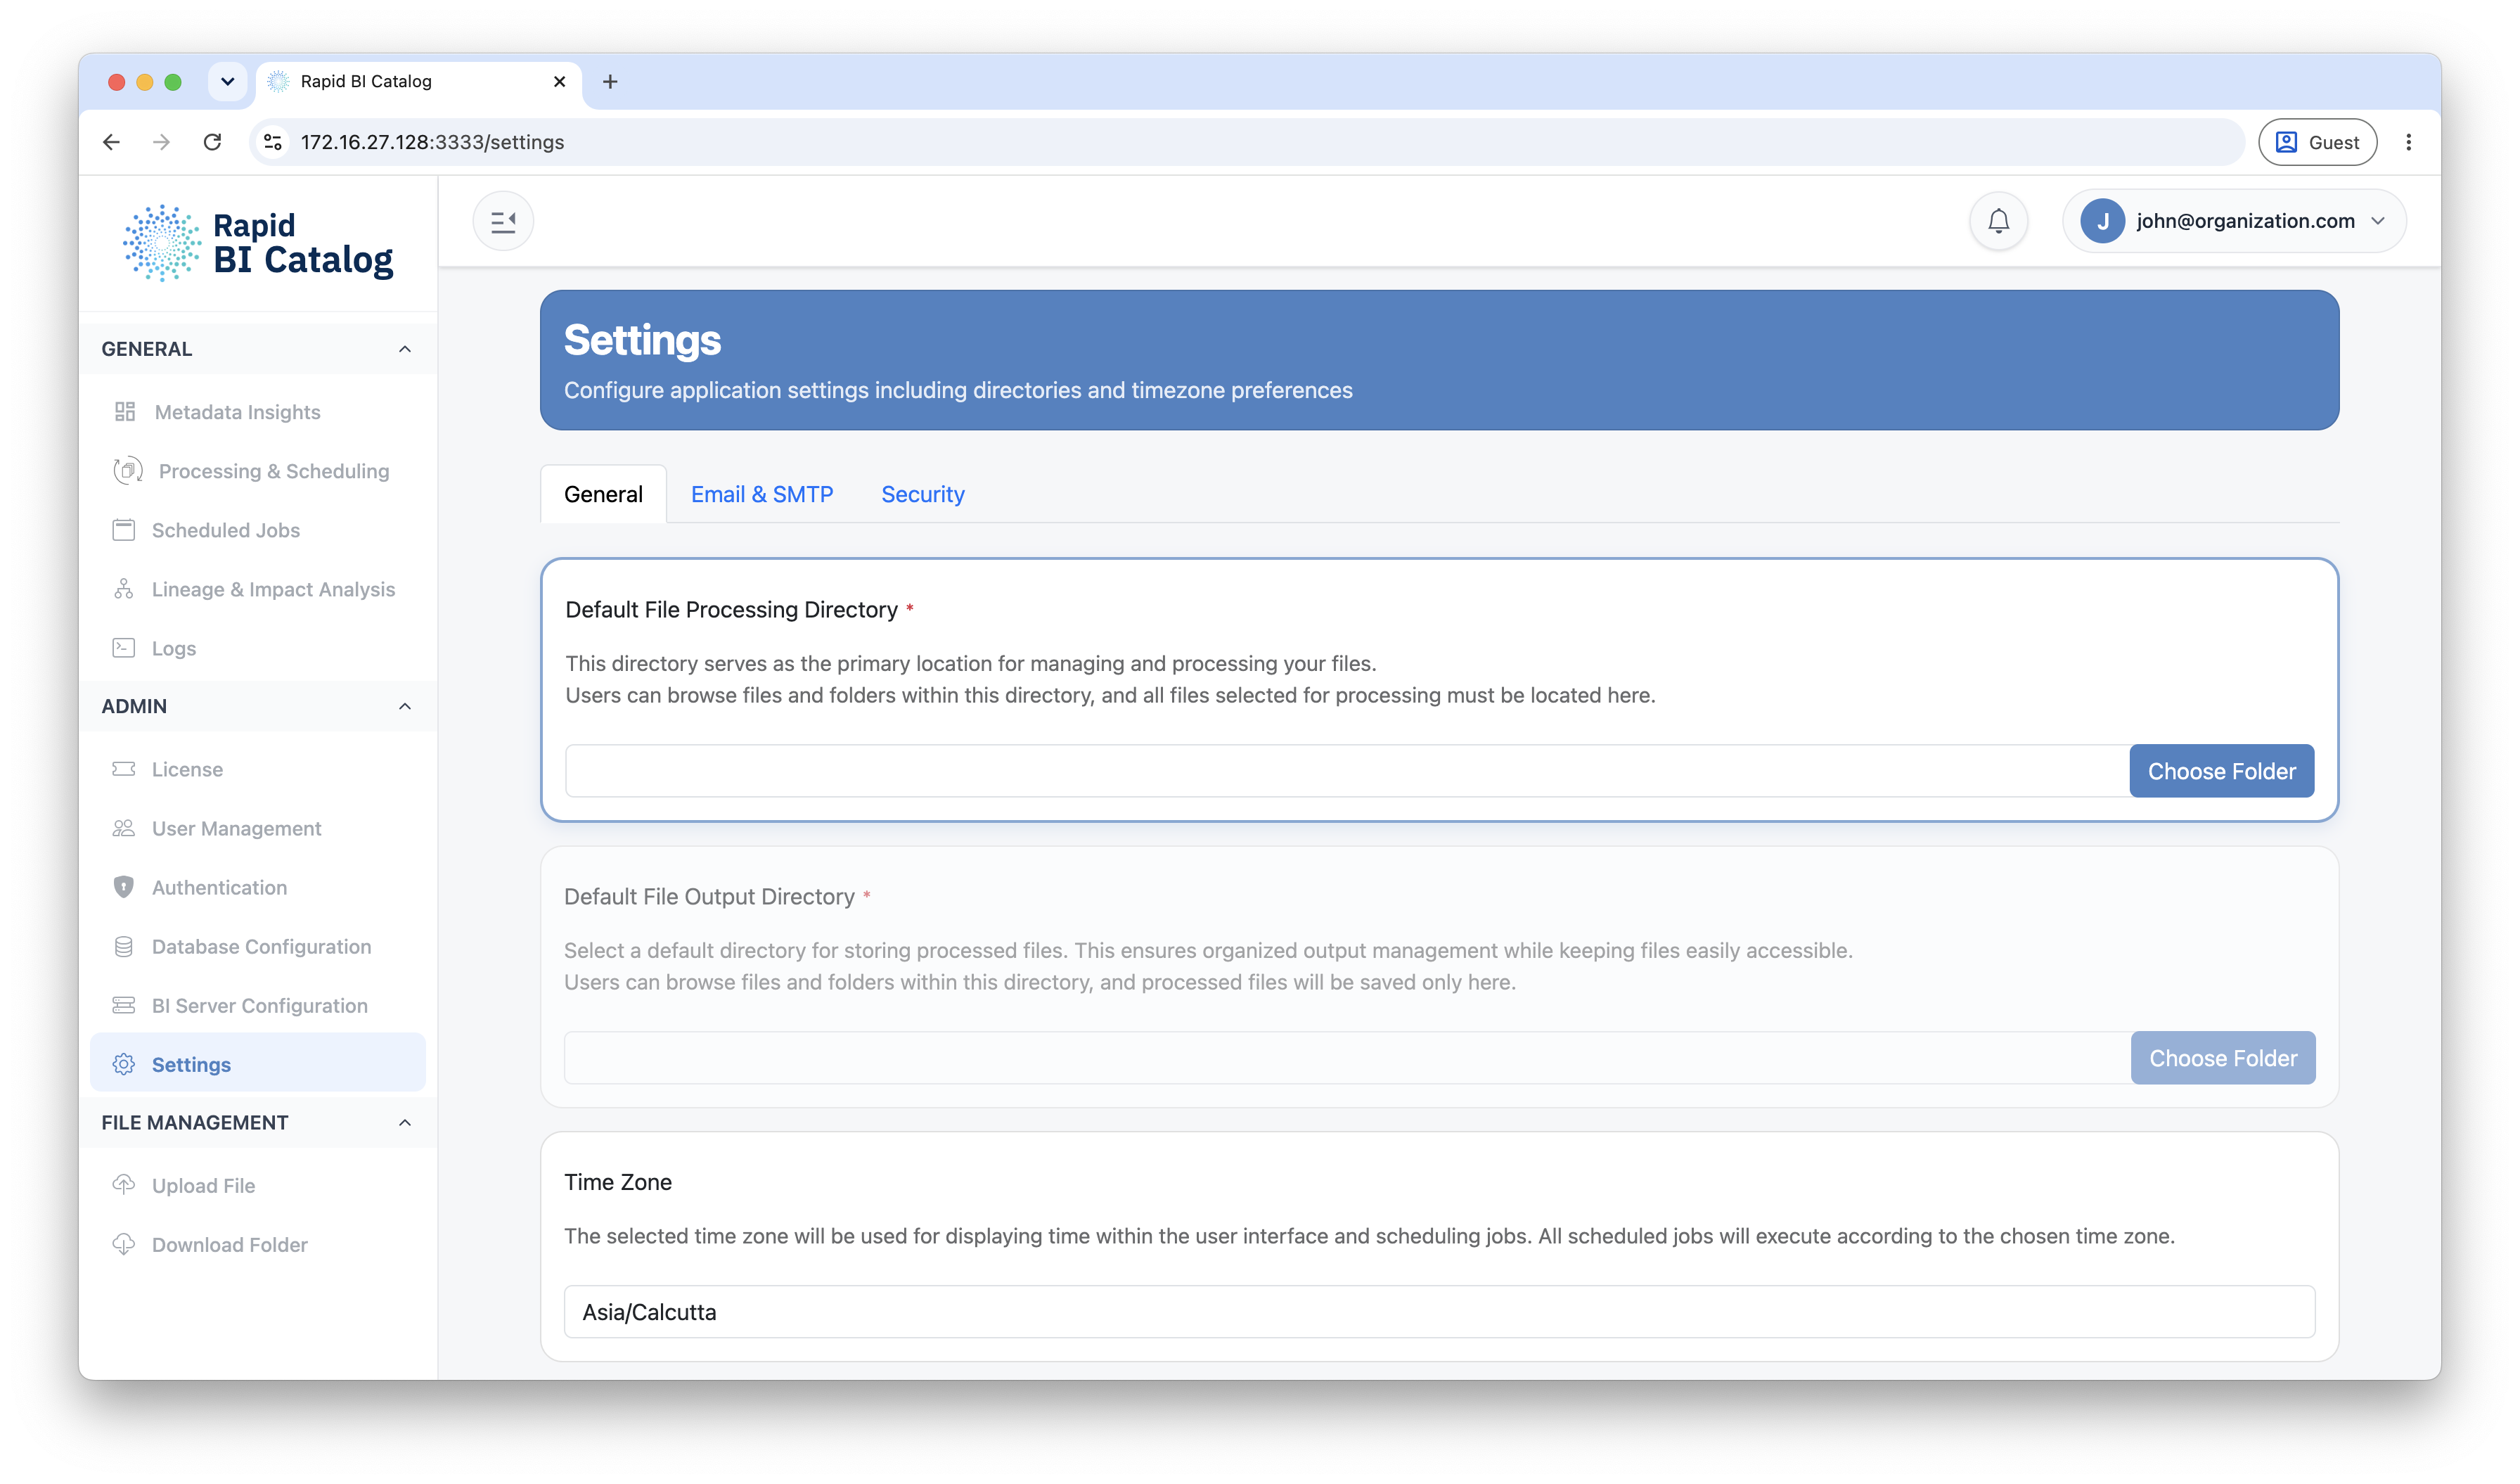
Task: Switch to the General tab
Action: 603,494
